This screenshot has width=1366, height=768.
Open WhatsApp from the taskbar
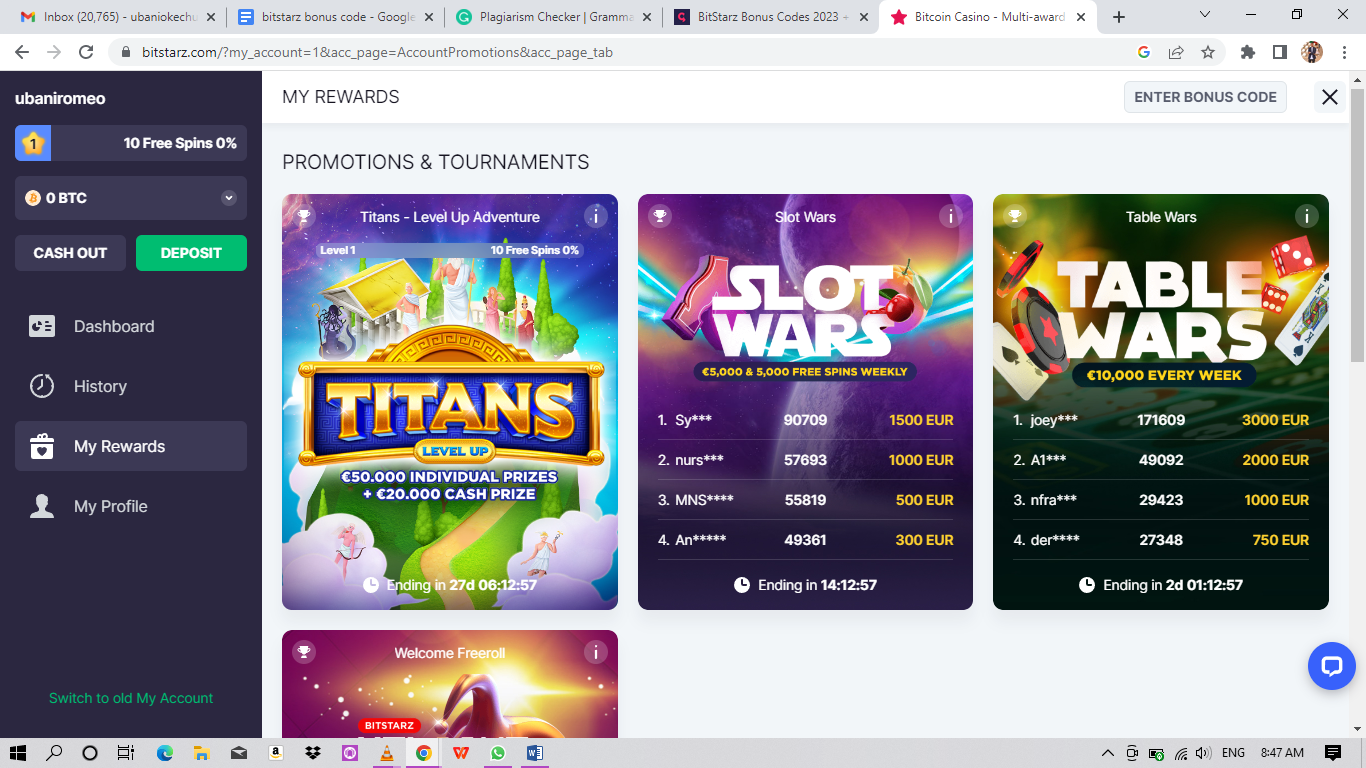click(x=498, y=753)
